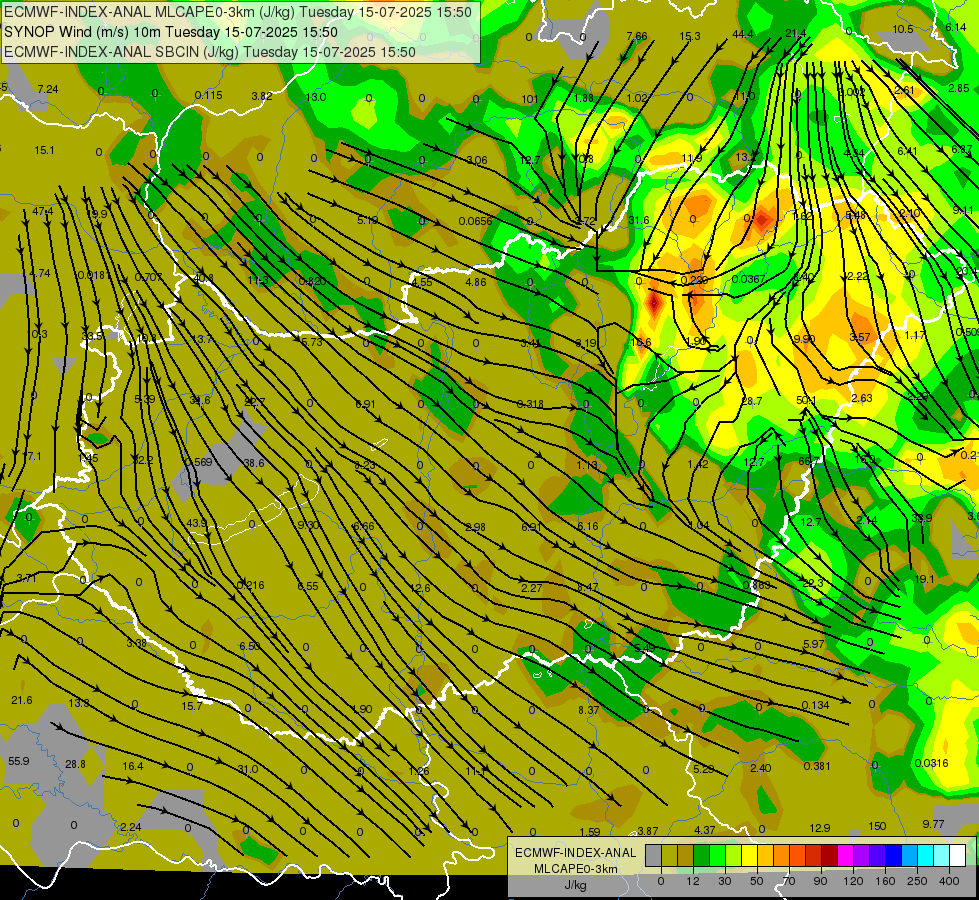Click the J/kg unit label in legend
The width and height of the screenshot is (979, 900).
tap(575, 885)
